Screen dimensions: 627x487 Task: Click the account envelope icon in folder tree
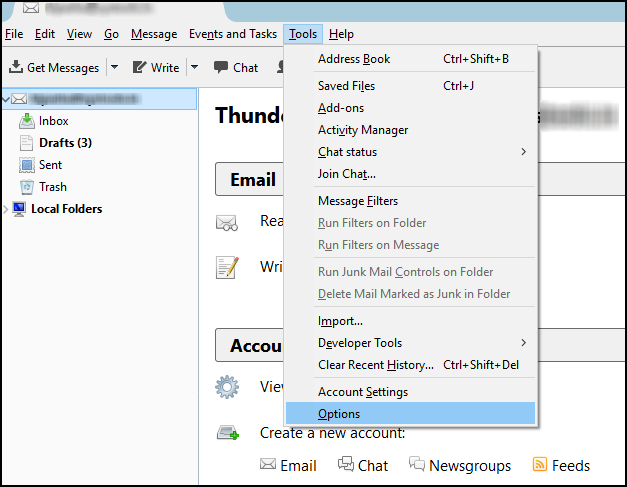[x=19, y=99]
